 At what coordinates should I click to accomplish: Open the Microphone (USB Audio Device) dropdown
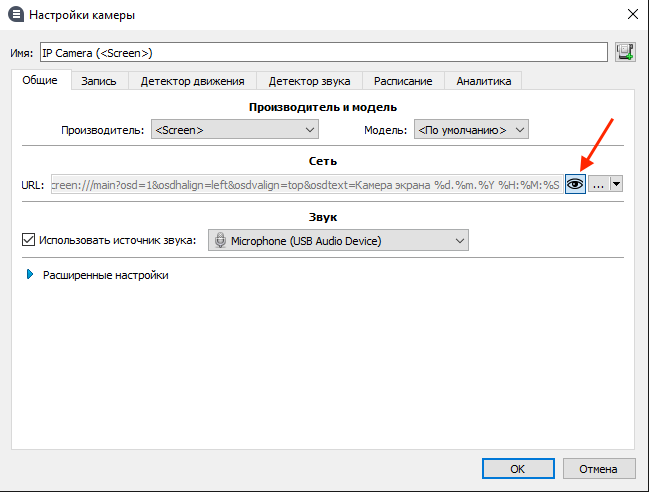pyautogui.click(x=338, y=240)
